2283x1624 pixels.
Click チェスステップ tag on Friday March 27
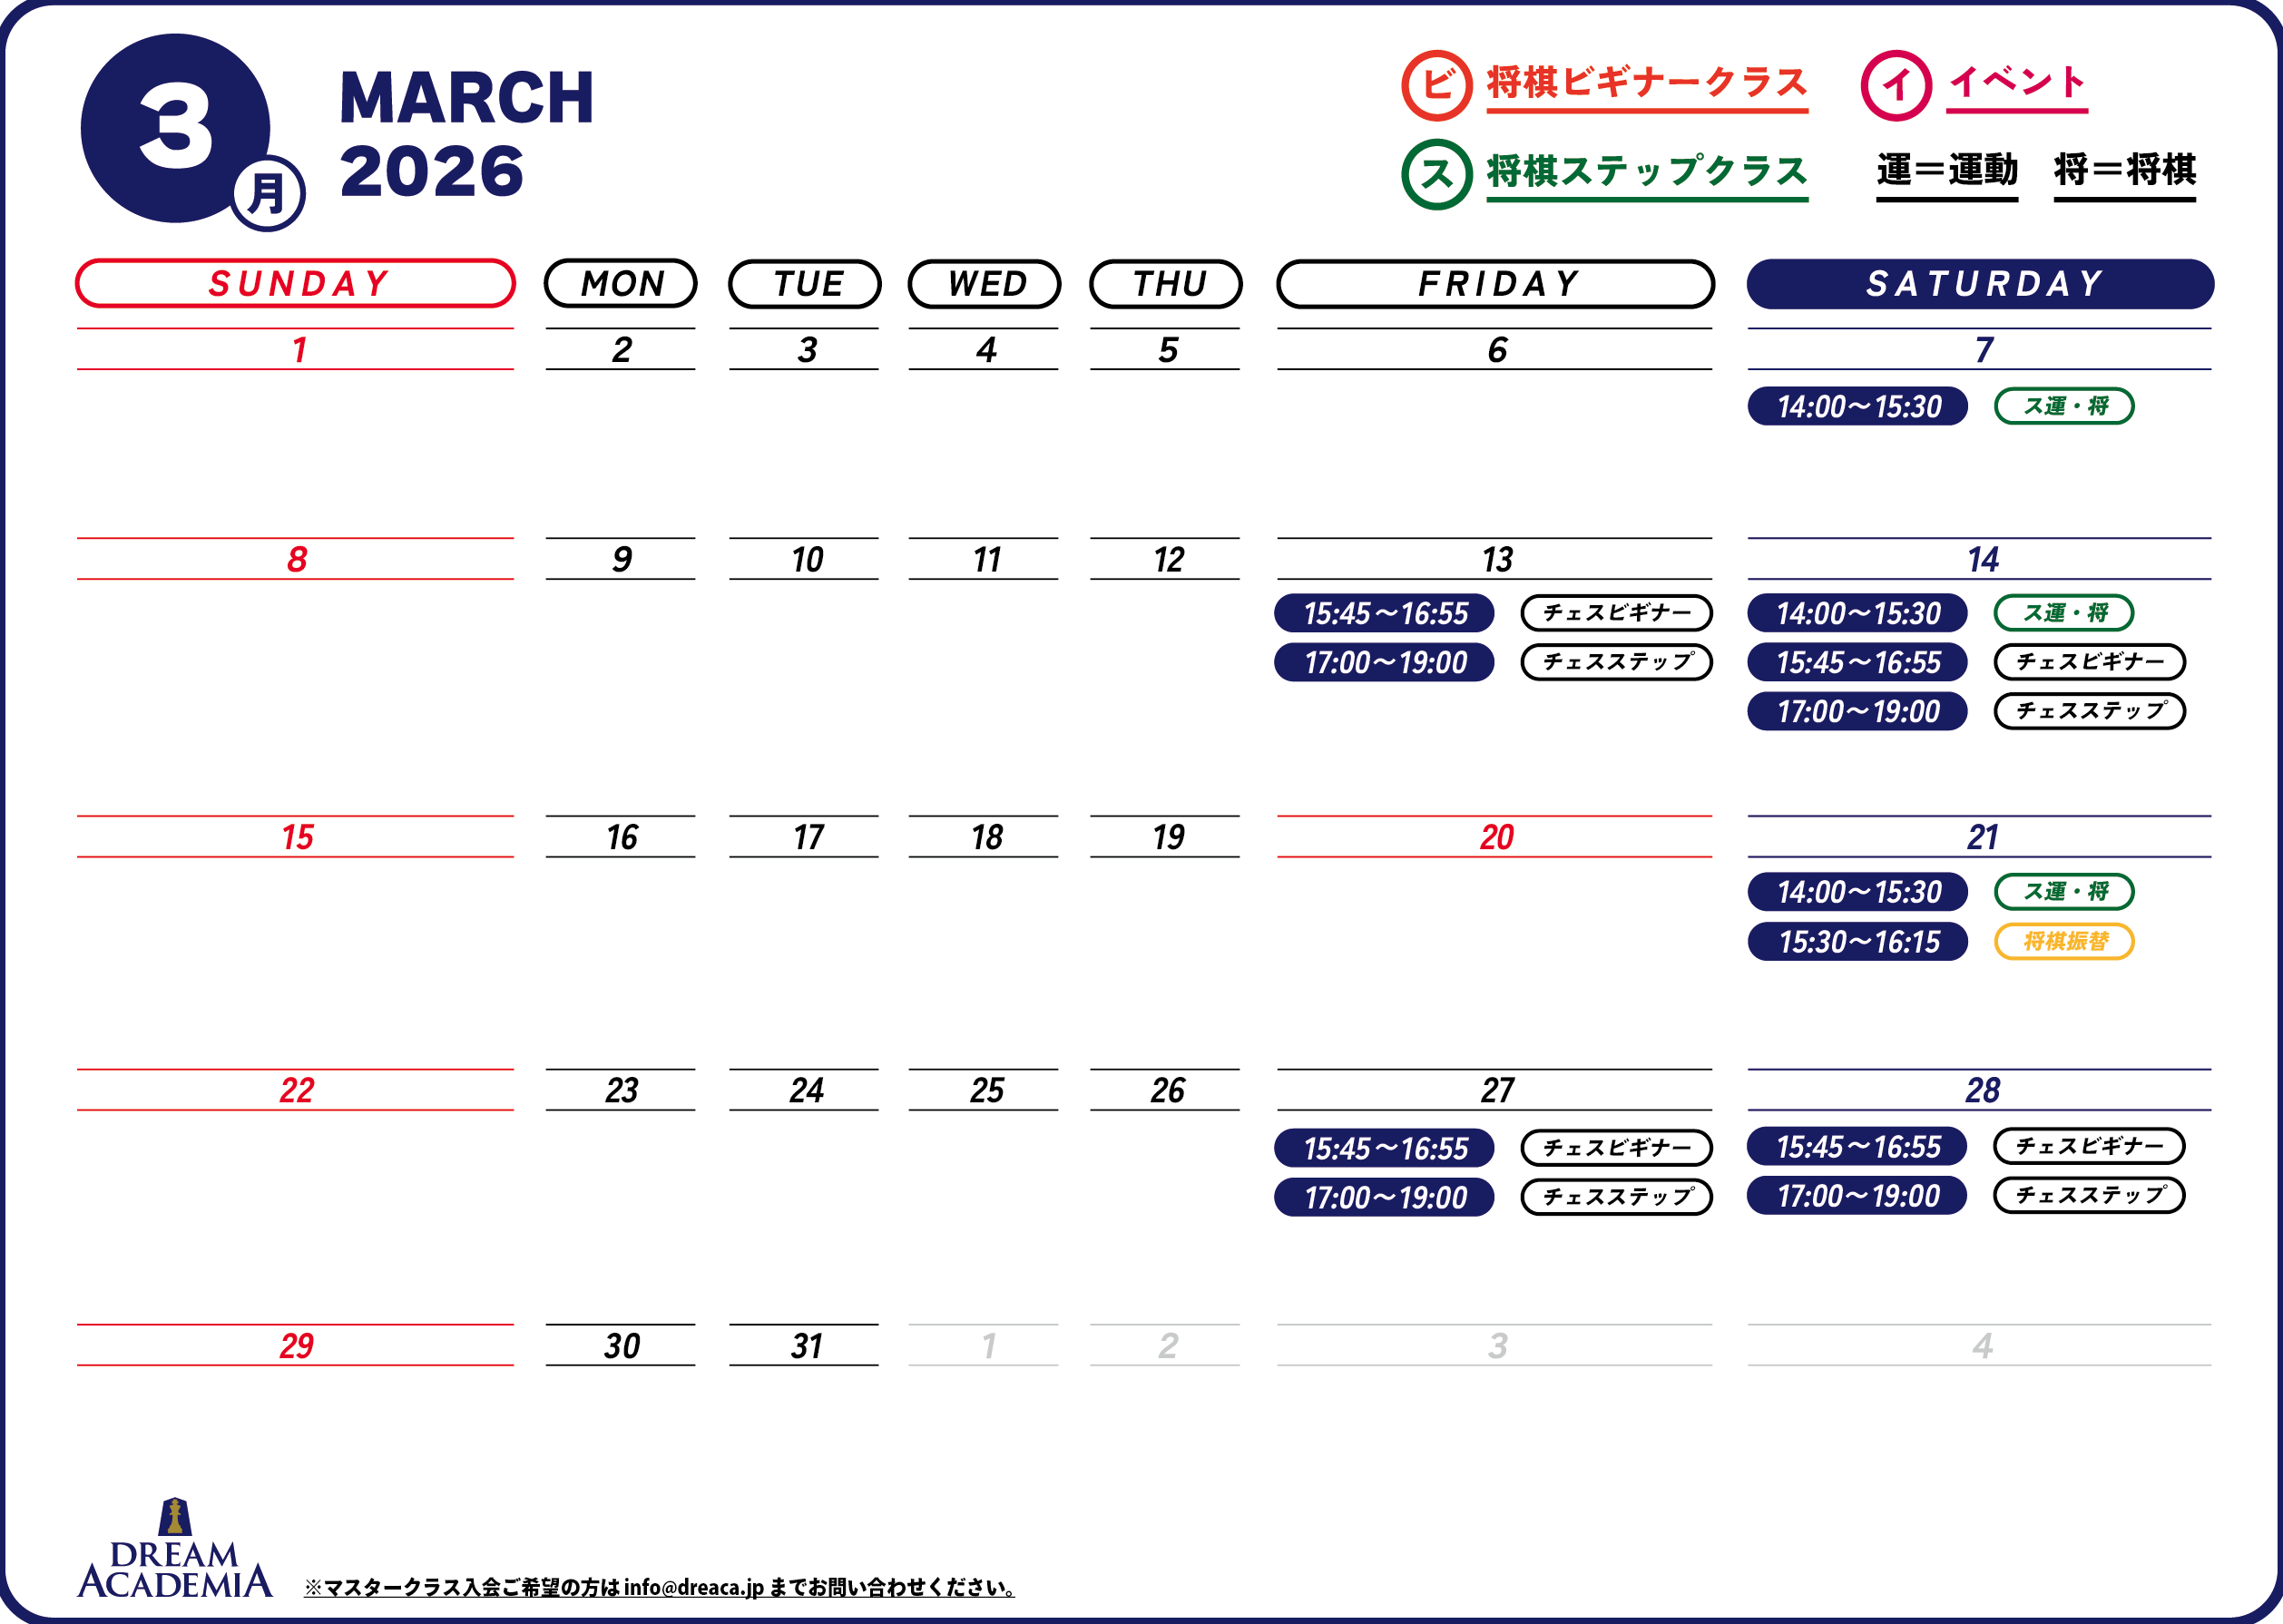pyautogui.click(x=1616, y=1197)
